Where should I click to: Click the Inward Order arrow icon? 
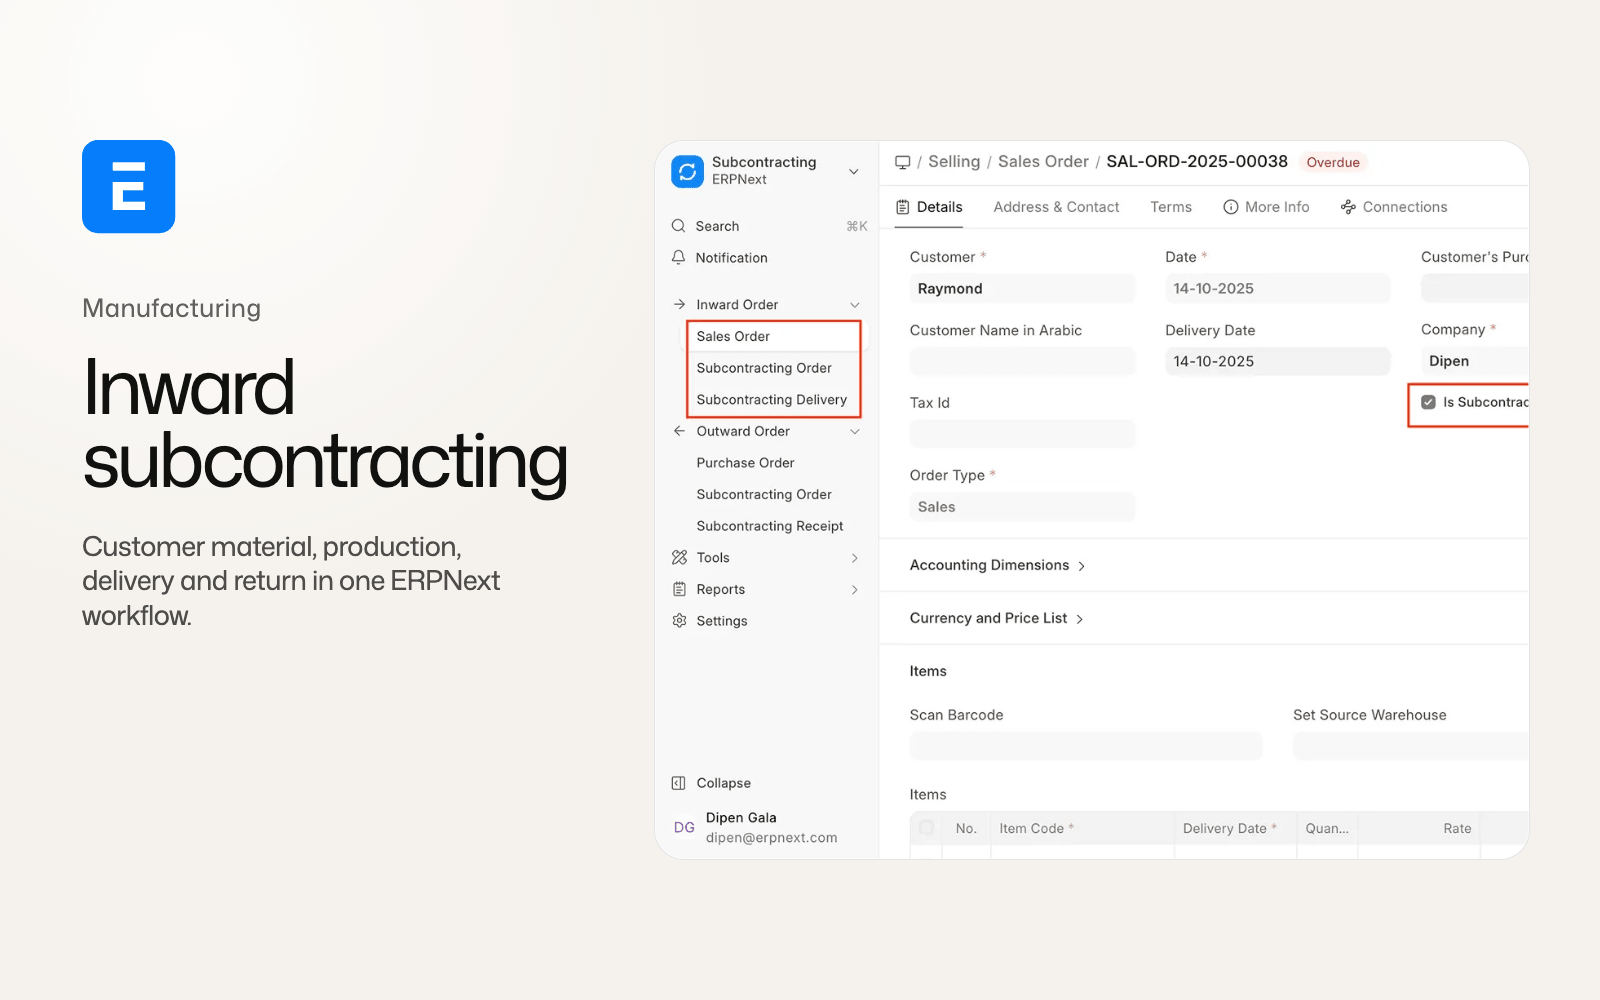pyautogui.click(x=680, y=304)
